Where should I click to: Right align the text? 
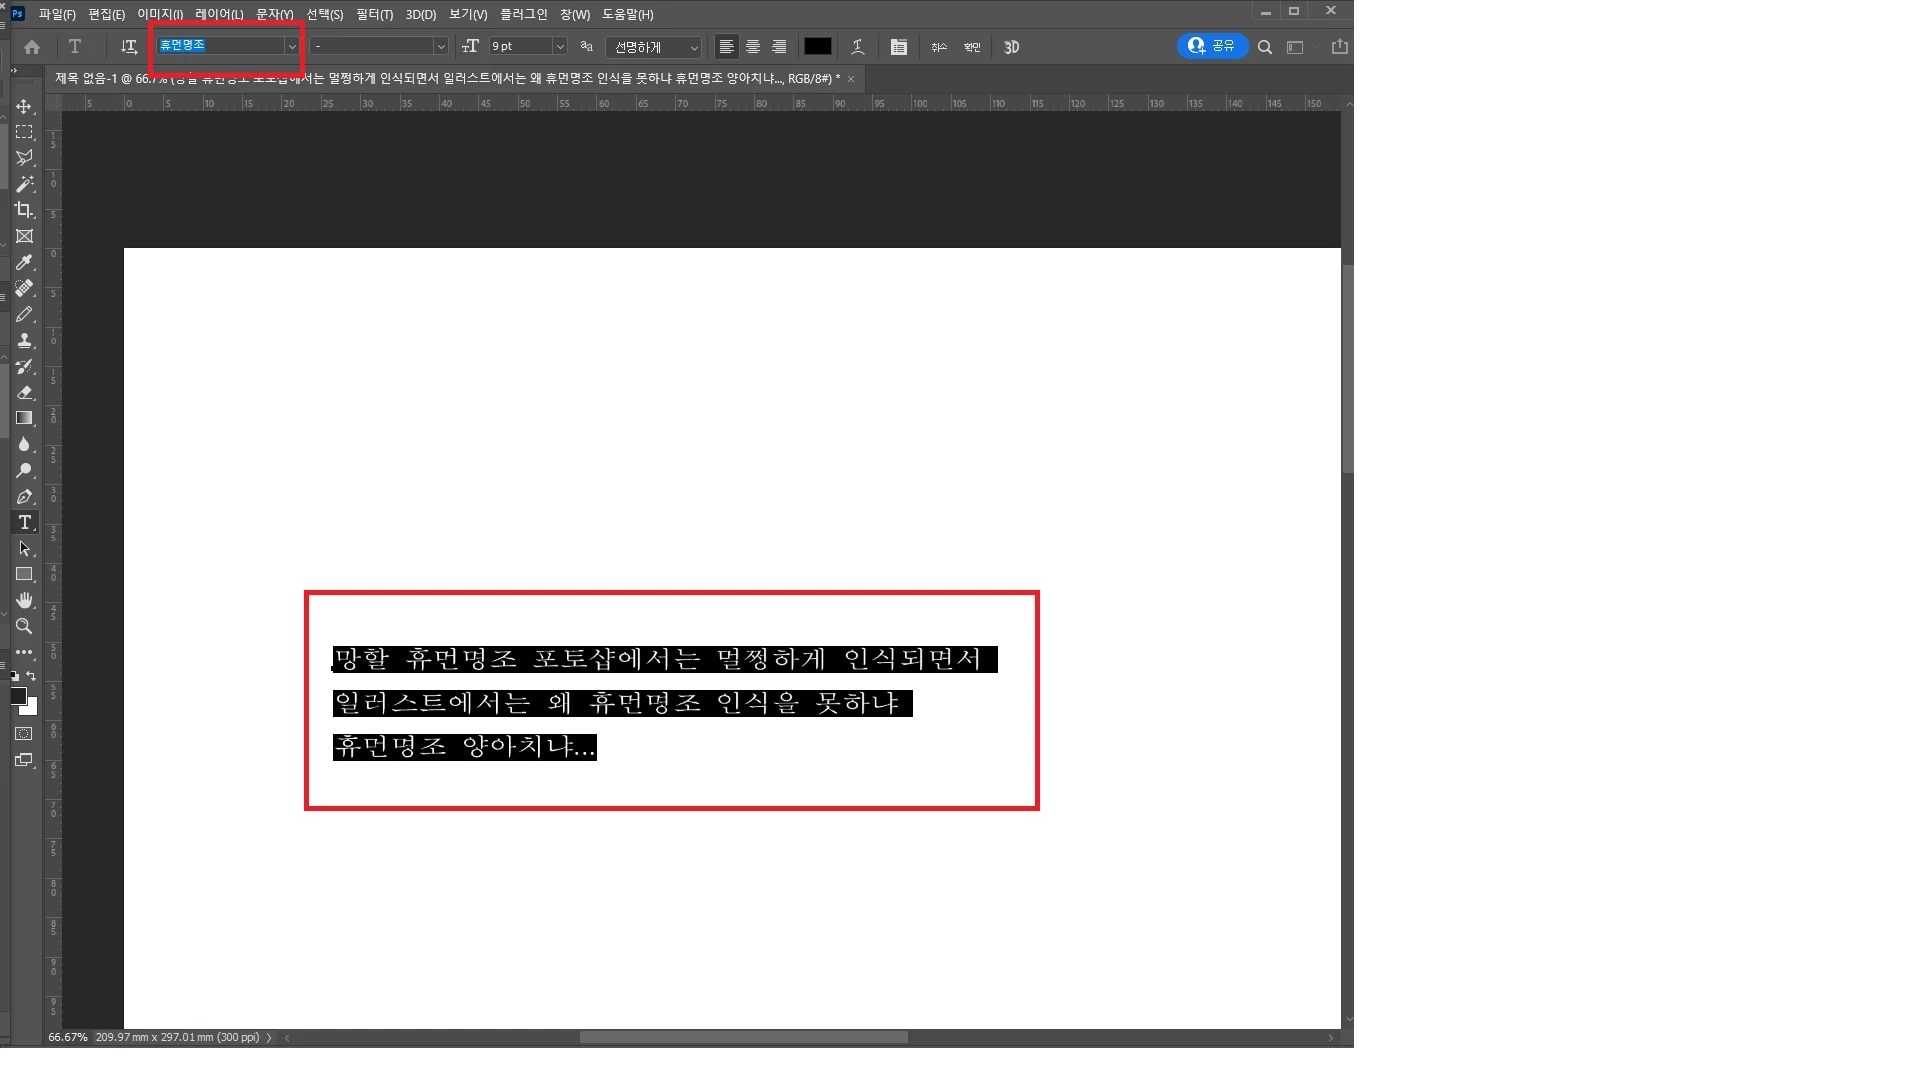pyautogui.click(x=779, y=47)
